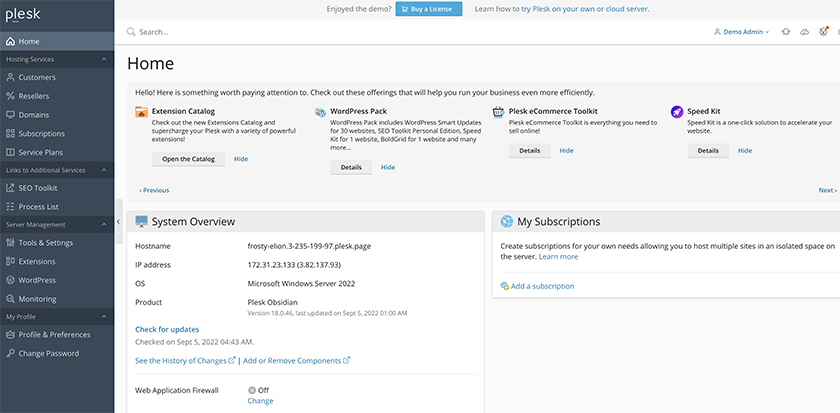
Task: Open Profile & Preferences
Action: point(57,335)
